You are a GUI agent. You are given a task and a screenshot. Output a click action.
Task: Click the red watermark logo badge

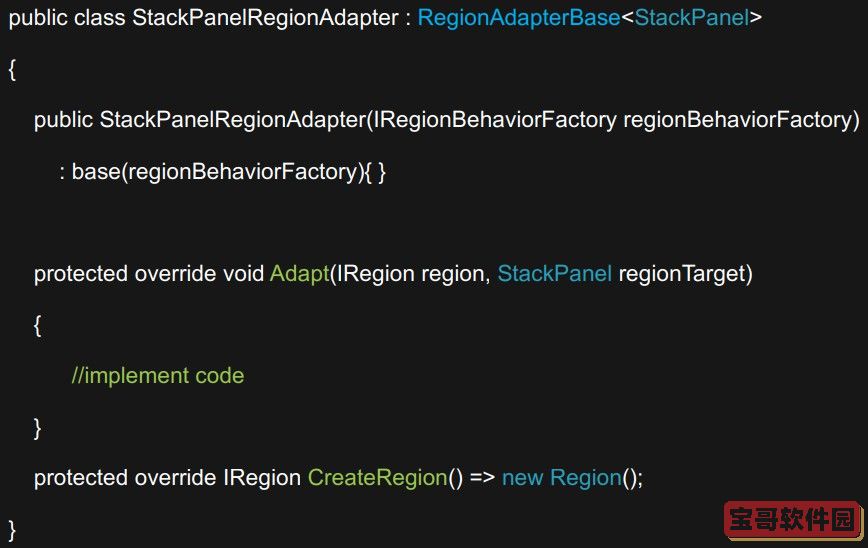[x=793, y=520]
